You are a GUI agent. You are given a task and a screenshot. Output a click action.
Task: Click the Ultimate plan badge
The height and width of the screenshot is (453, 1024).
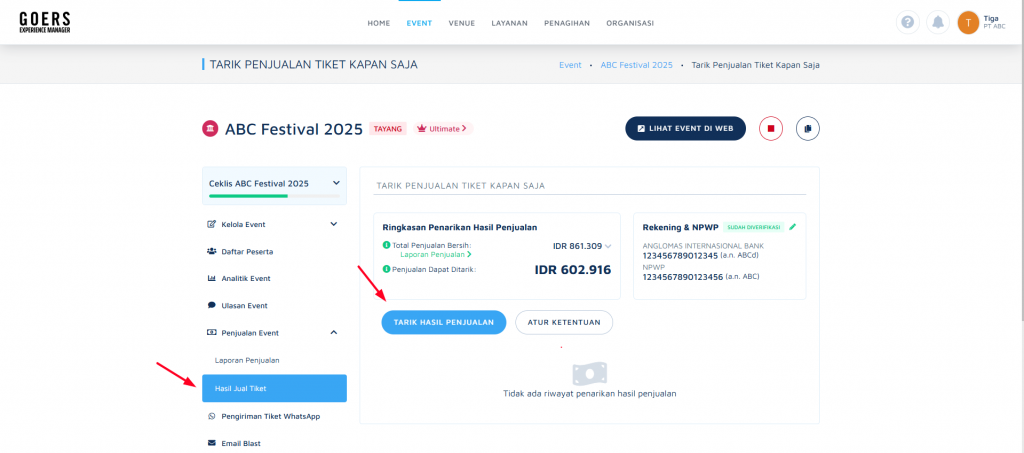[443, 129]
